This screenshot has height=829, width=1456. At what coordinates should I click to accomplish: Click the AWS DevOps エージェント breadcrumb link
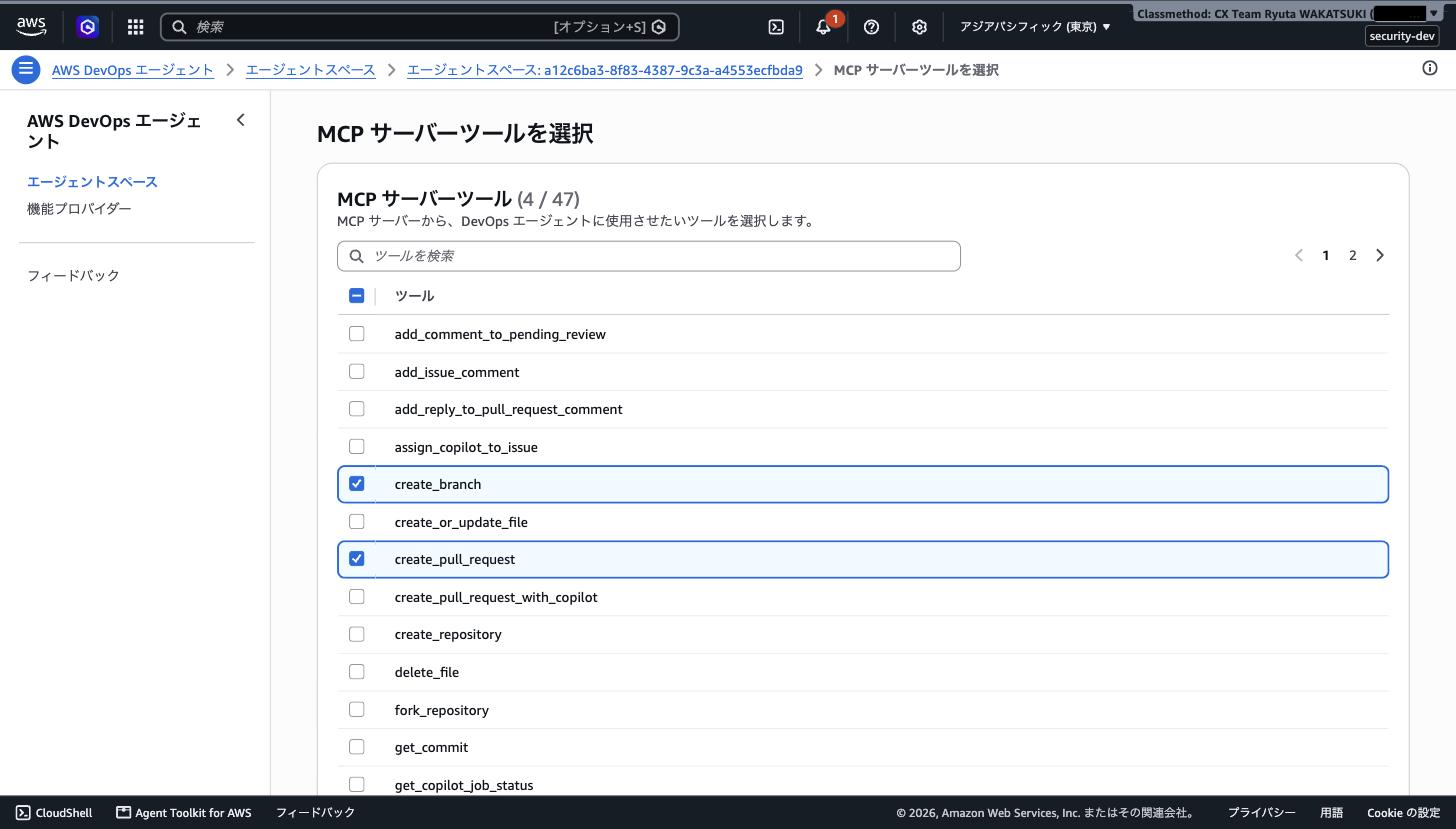click(133, 70)
